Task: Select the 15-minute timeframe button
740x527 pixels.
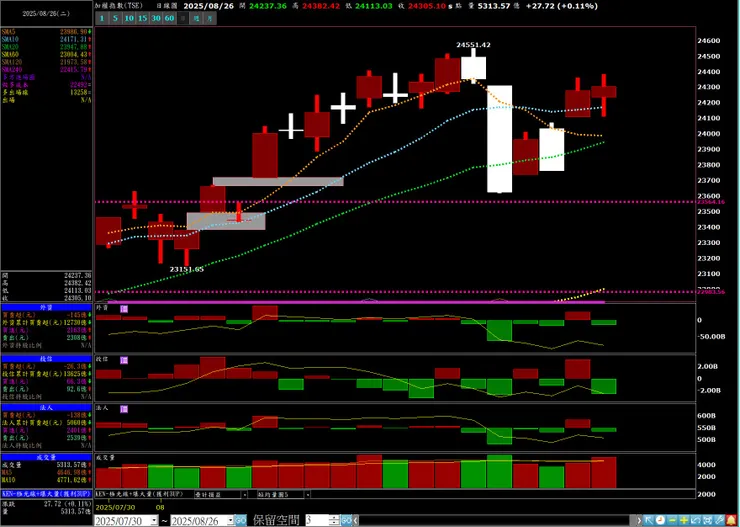Action: click(143, 18)
